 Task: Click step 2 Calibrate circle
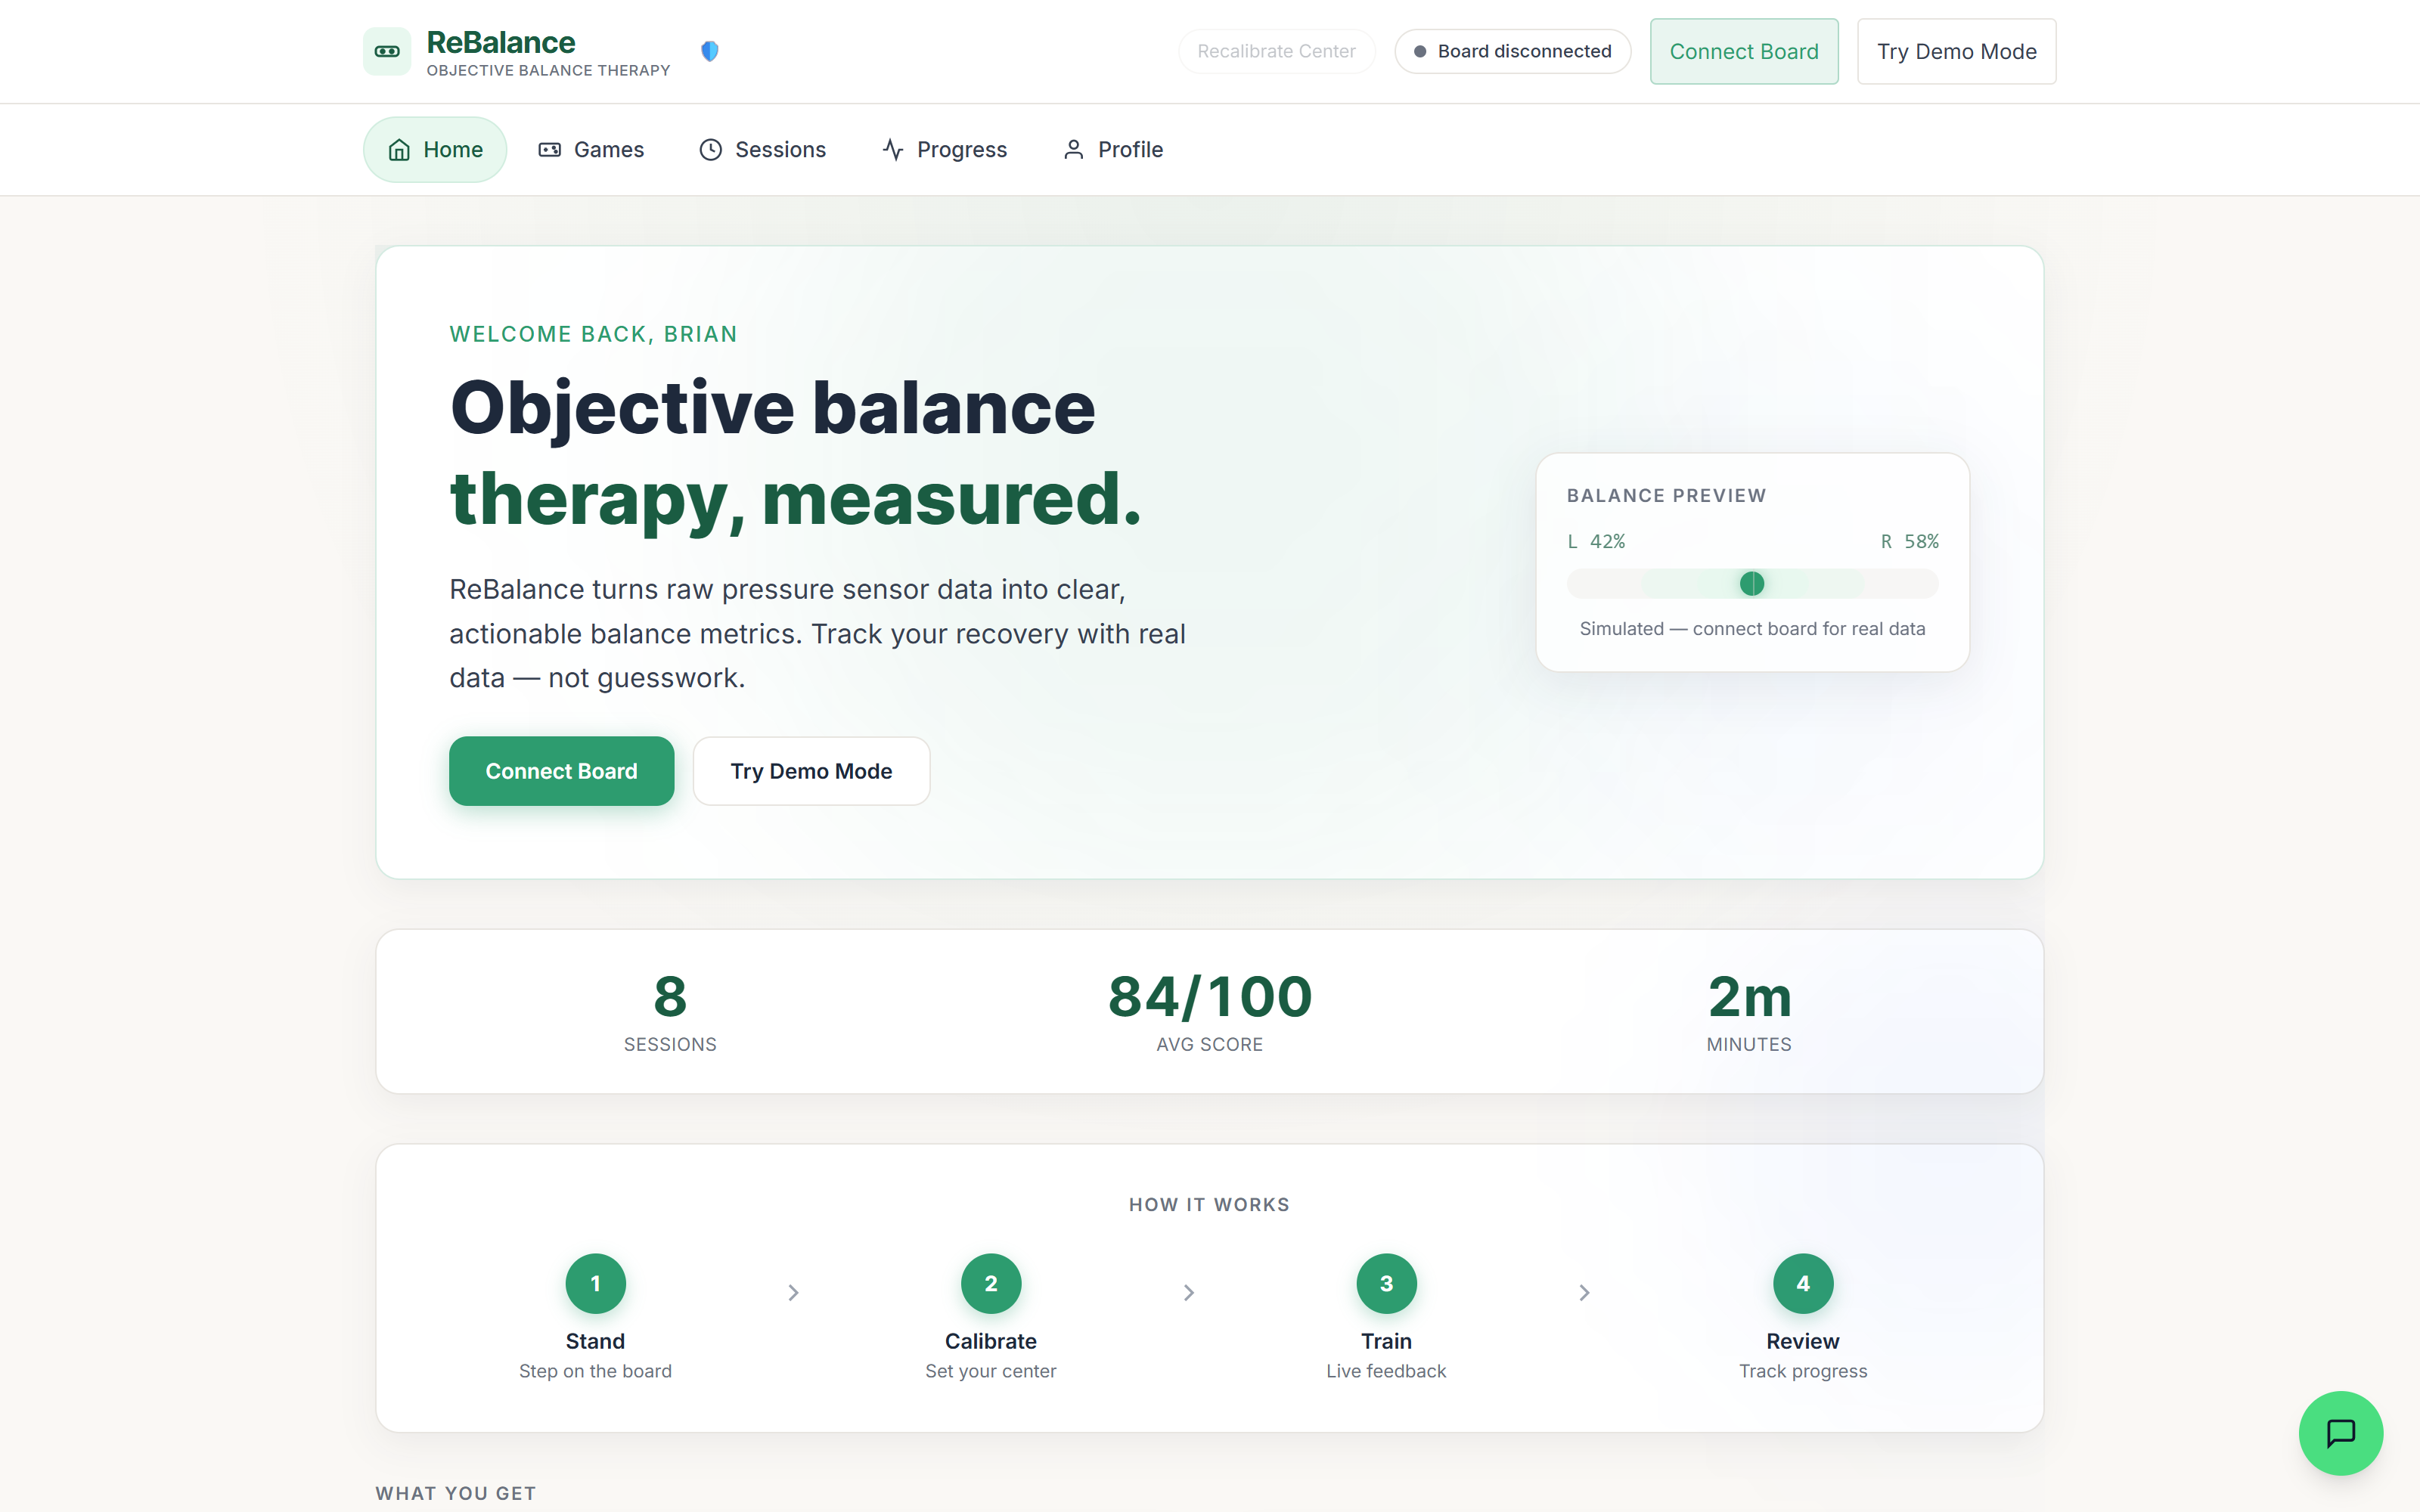[991, 1283]
